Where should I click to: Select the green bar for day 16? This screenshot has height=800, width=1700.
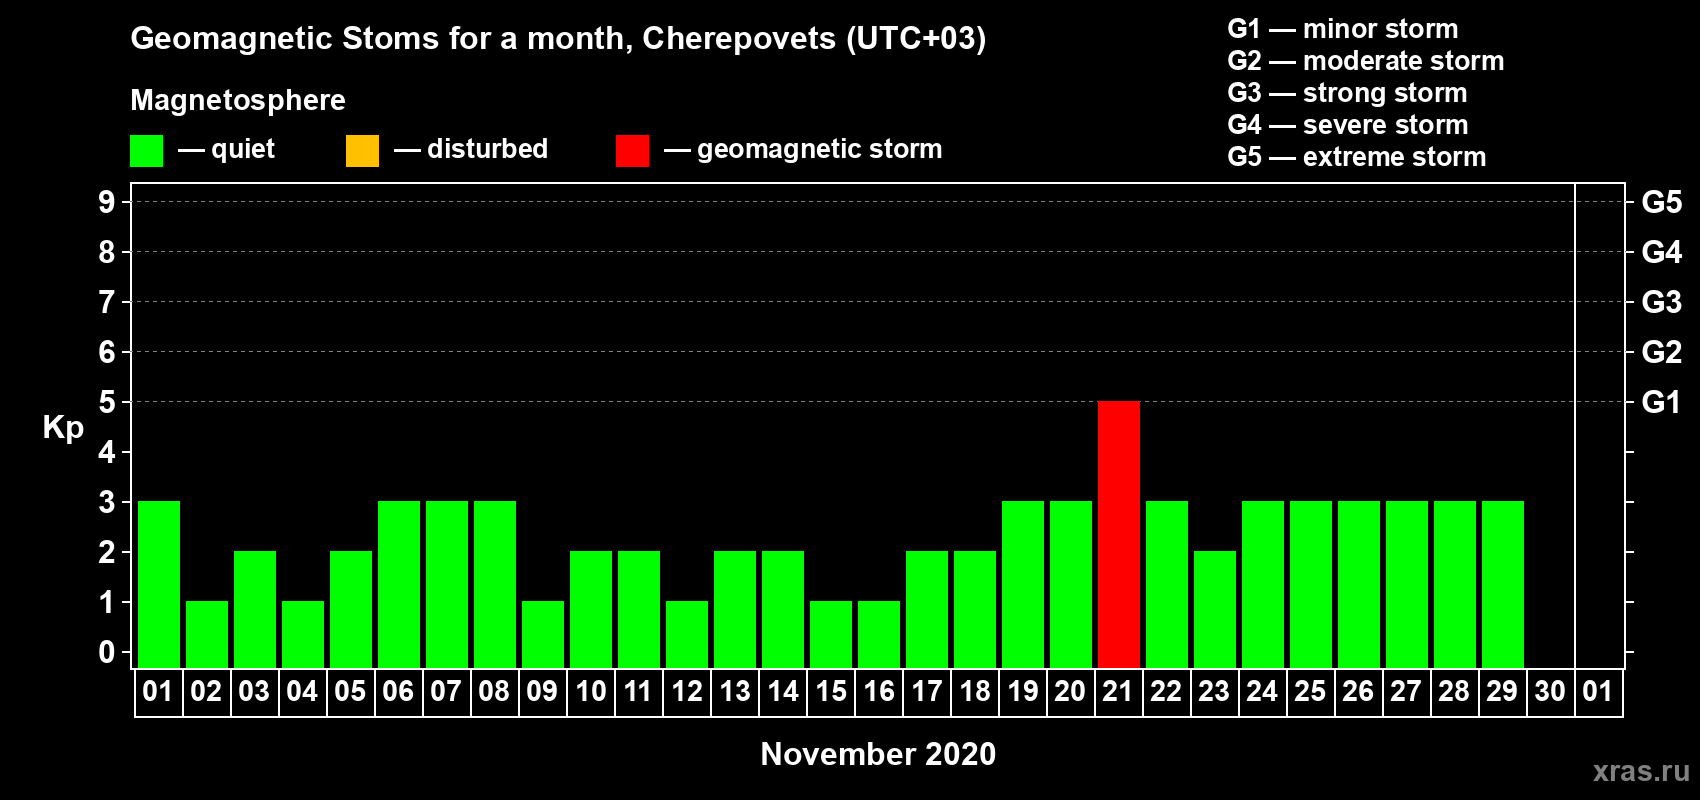pyautogui.click(x=879, y=634)
